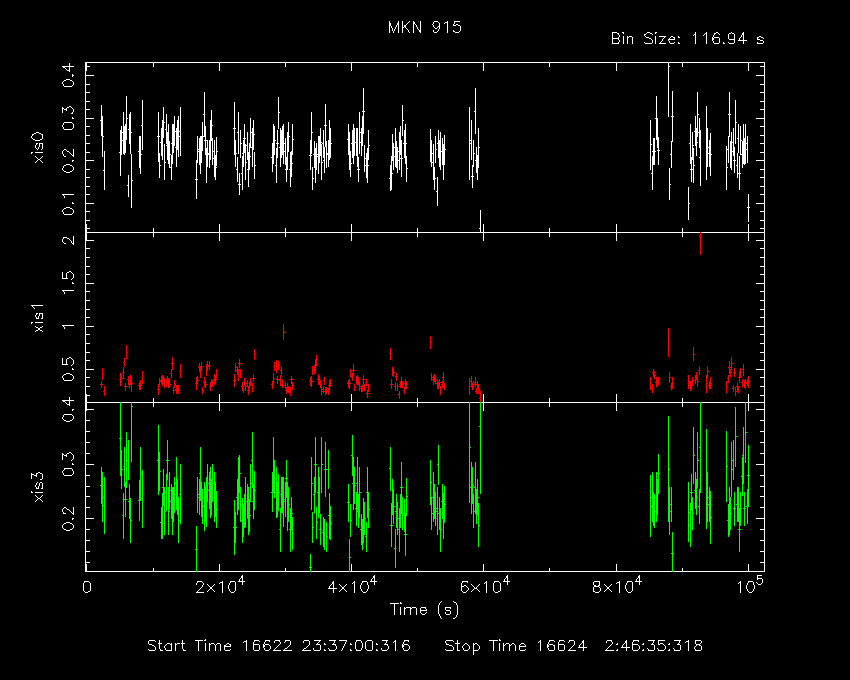
Task: Click the "xis0" y-axis label
Action: (38, 147)
